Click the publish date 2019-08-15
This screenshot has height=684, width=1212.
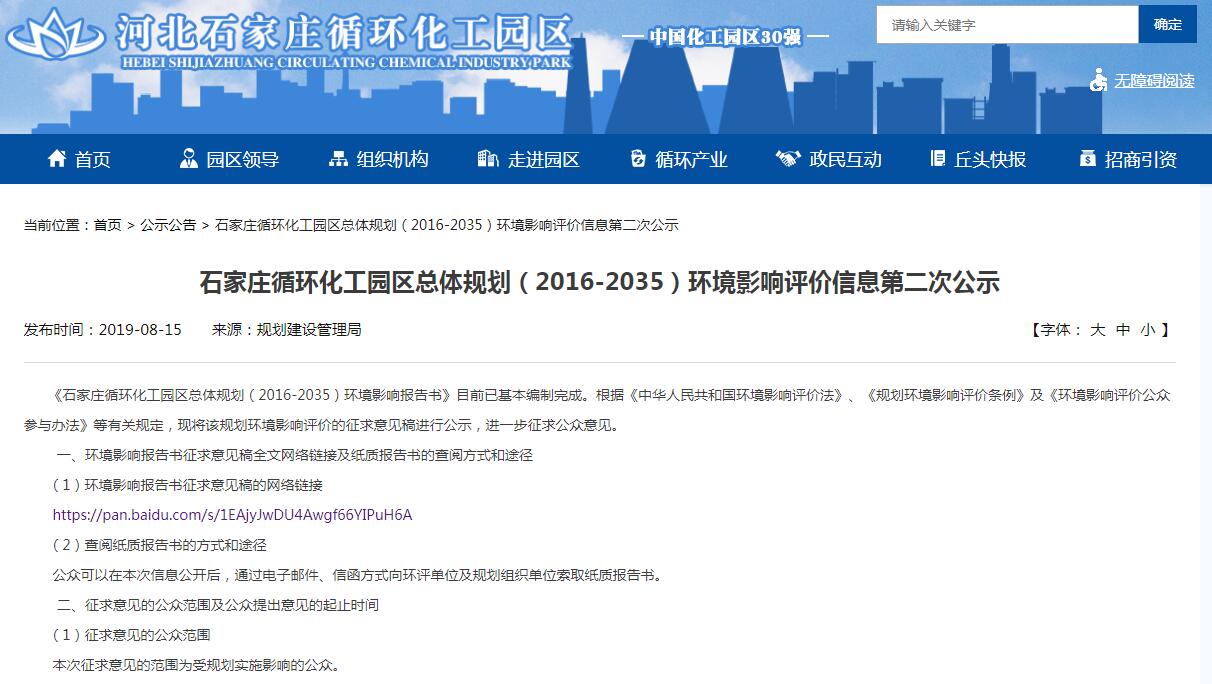[x=140, y=329]
